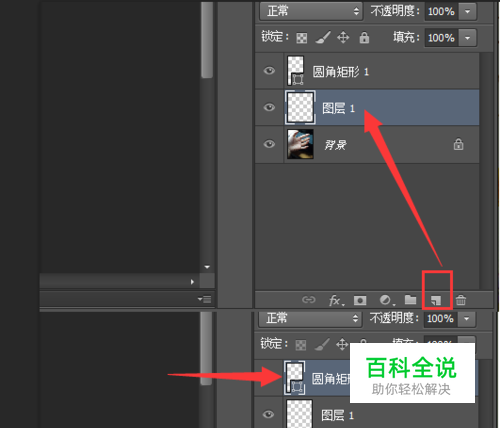The width and height of the screenshot is (500, 428).
Task: Toggle the lock-all padlock beside 锁定
Action: click(x=364, y=37)
